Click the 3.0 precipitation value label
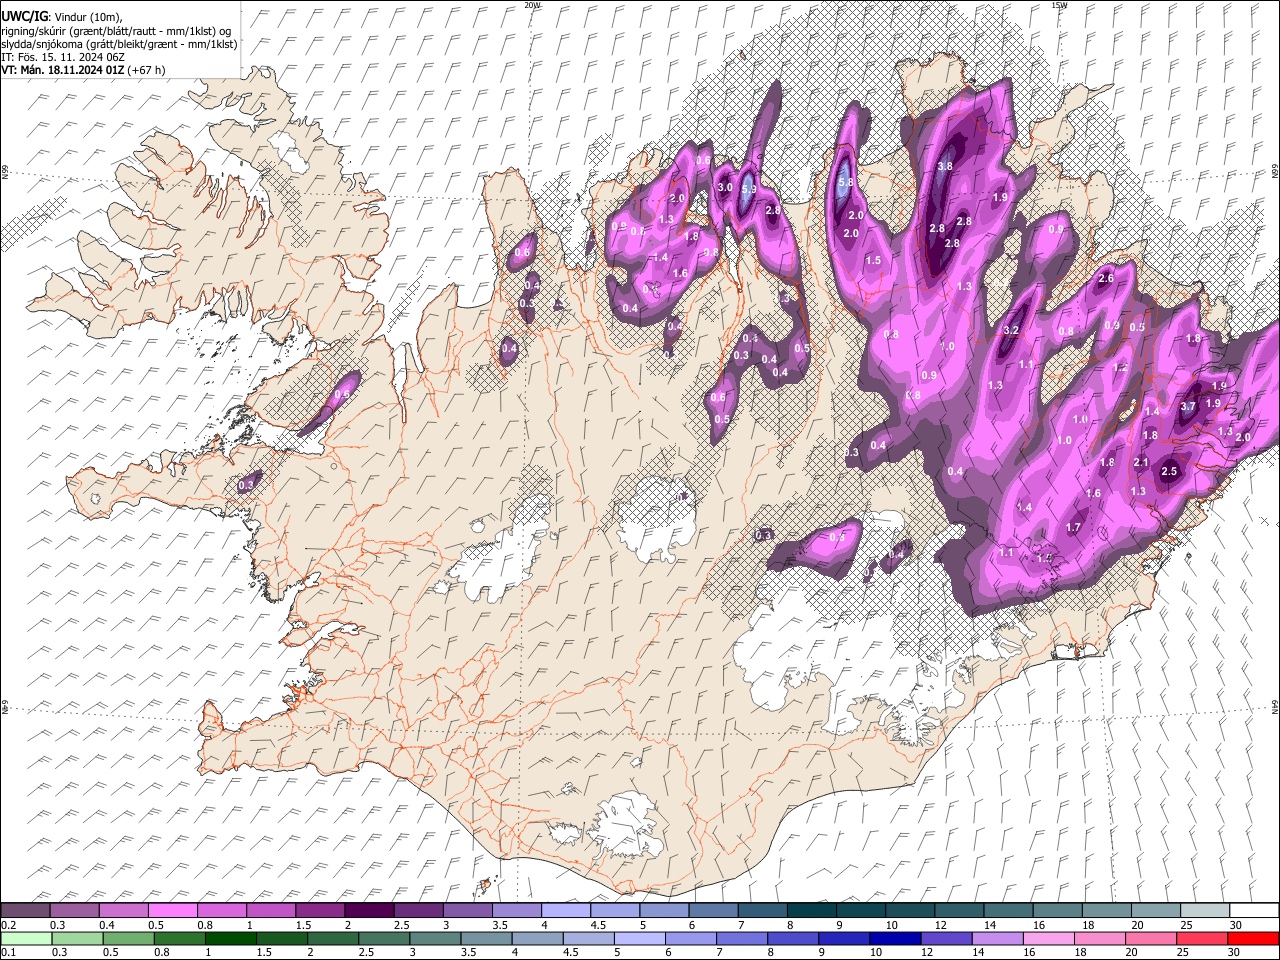The image size is (1280, 960). click(726, 187)
